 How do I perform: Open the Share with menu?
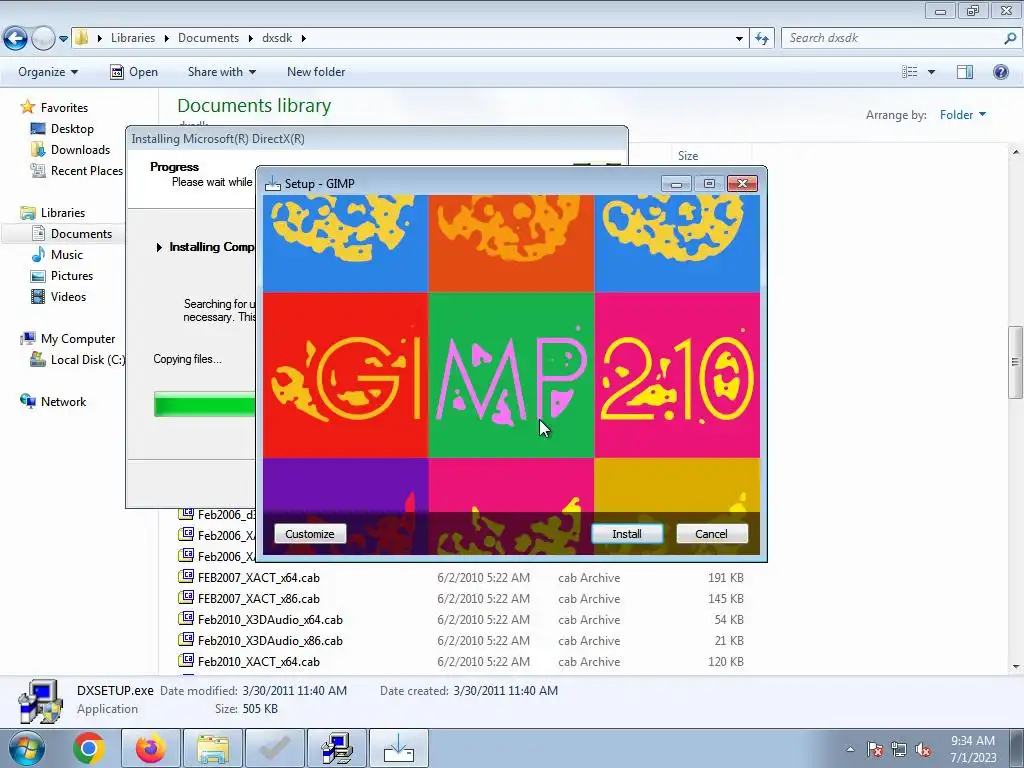tap(221, 72)
